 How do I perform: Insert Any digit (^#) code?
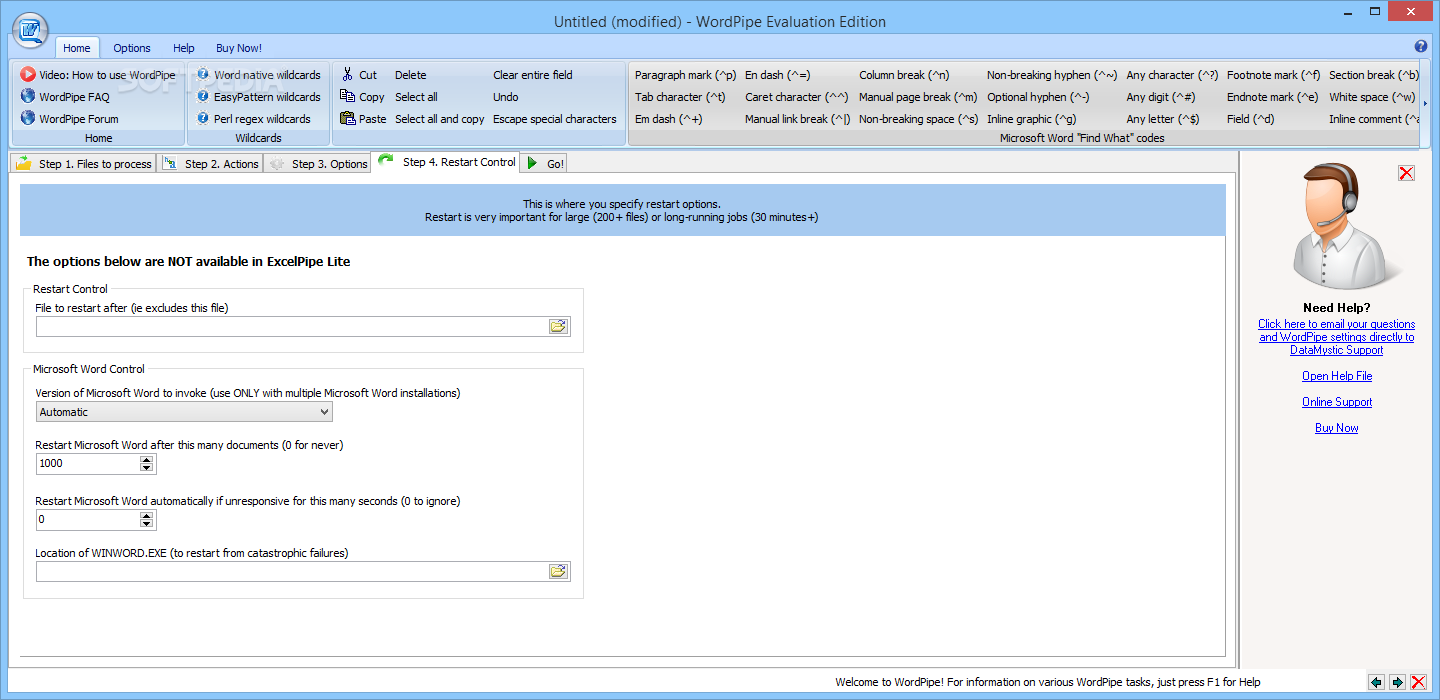tap(1161, 97)
